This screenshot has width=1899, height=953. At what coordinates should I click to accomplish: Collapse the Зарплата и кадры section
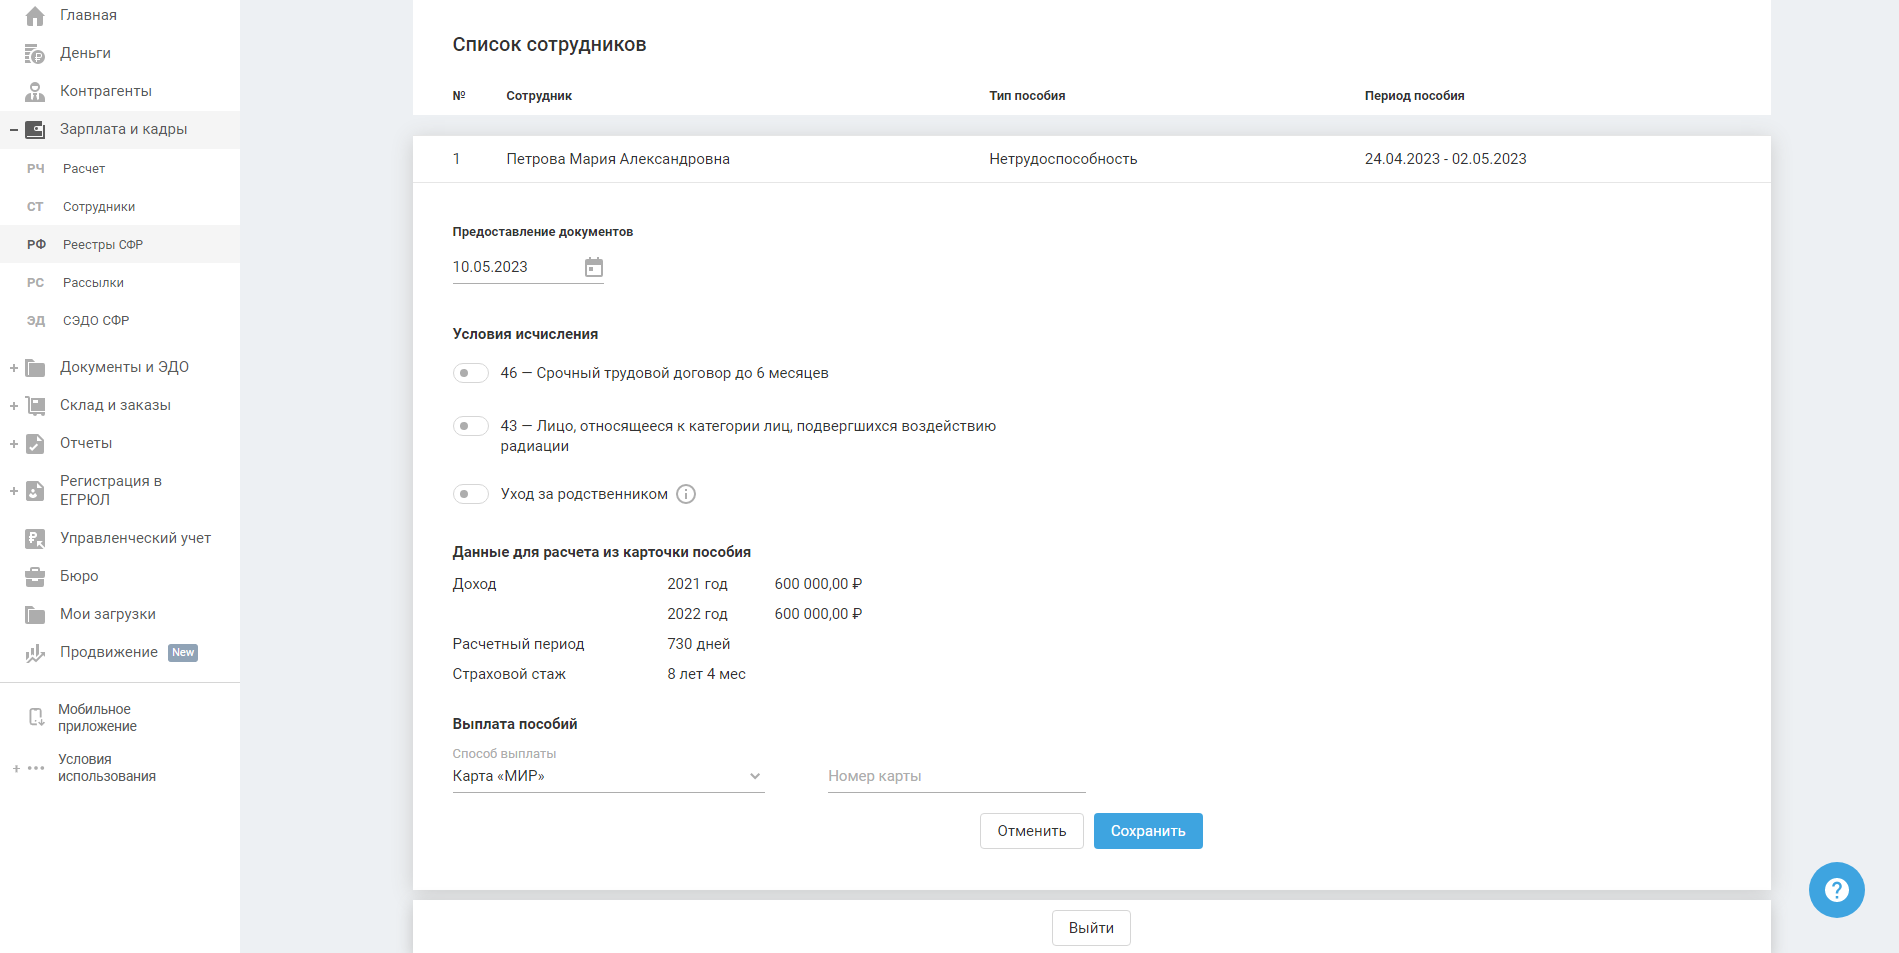pyautogui.click(x=14, y=130)
